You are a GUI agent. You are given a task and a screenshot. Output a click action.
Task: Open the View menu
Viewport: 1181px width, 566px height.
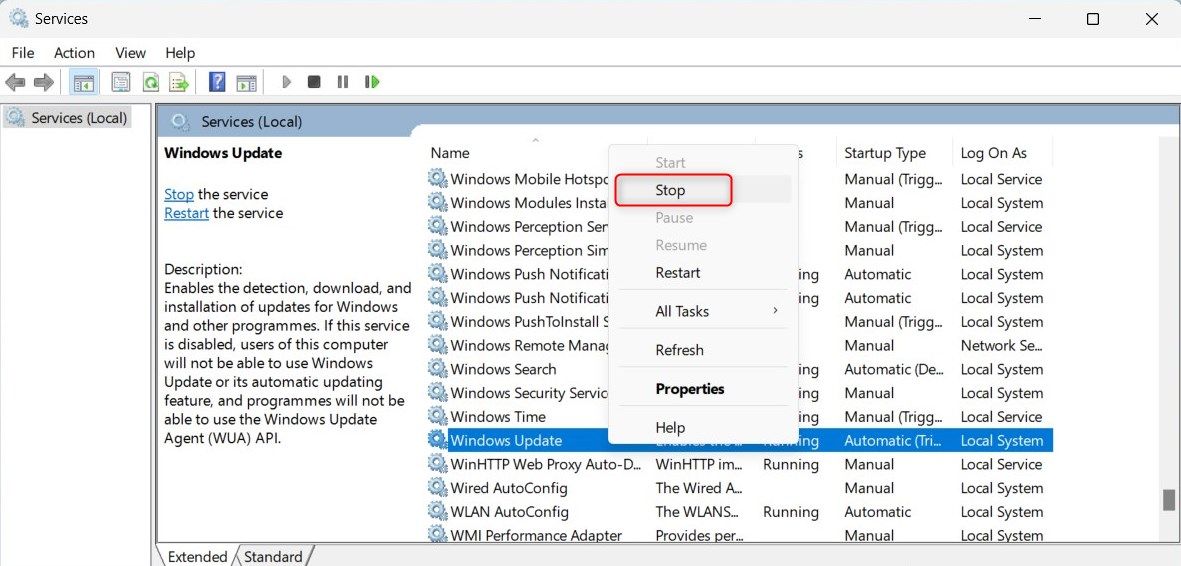[x=130, y=53]
